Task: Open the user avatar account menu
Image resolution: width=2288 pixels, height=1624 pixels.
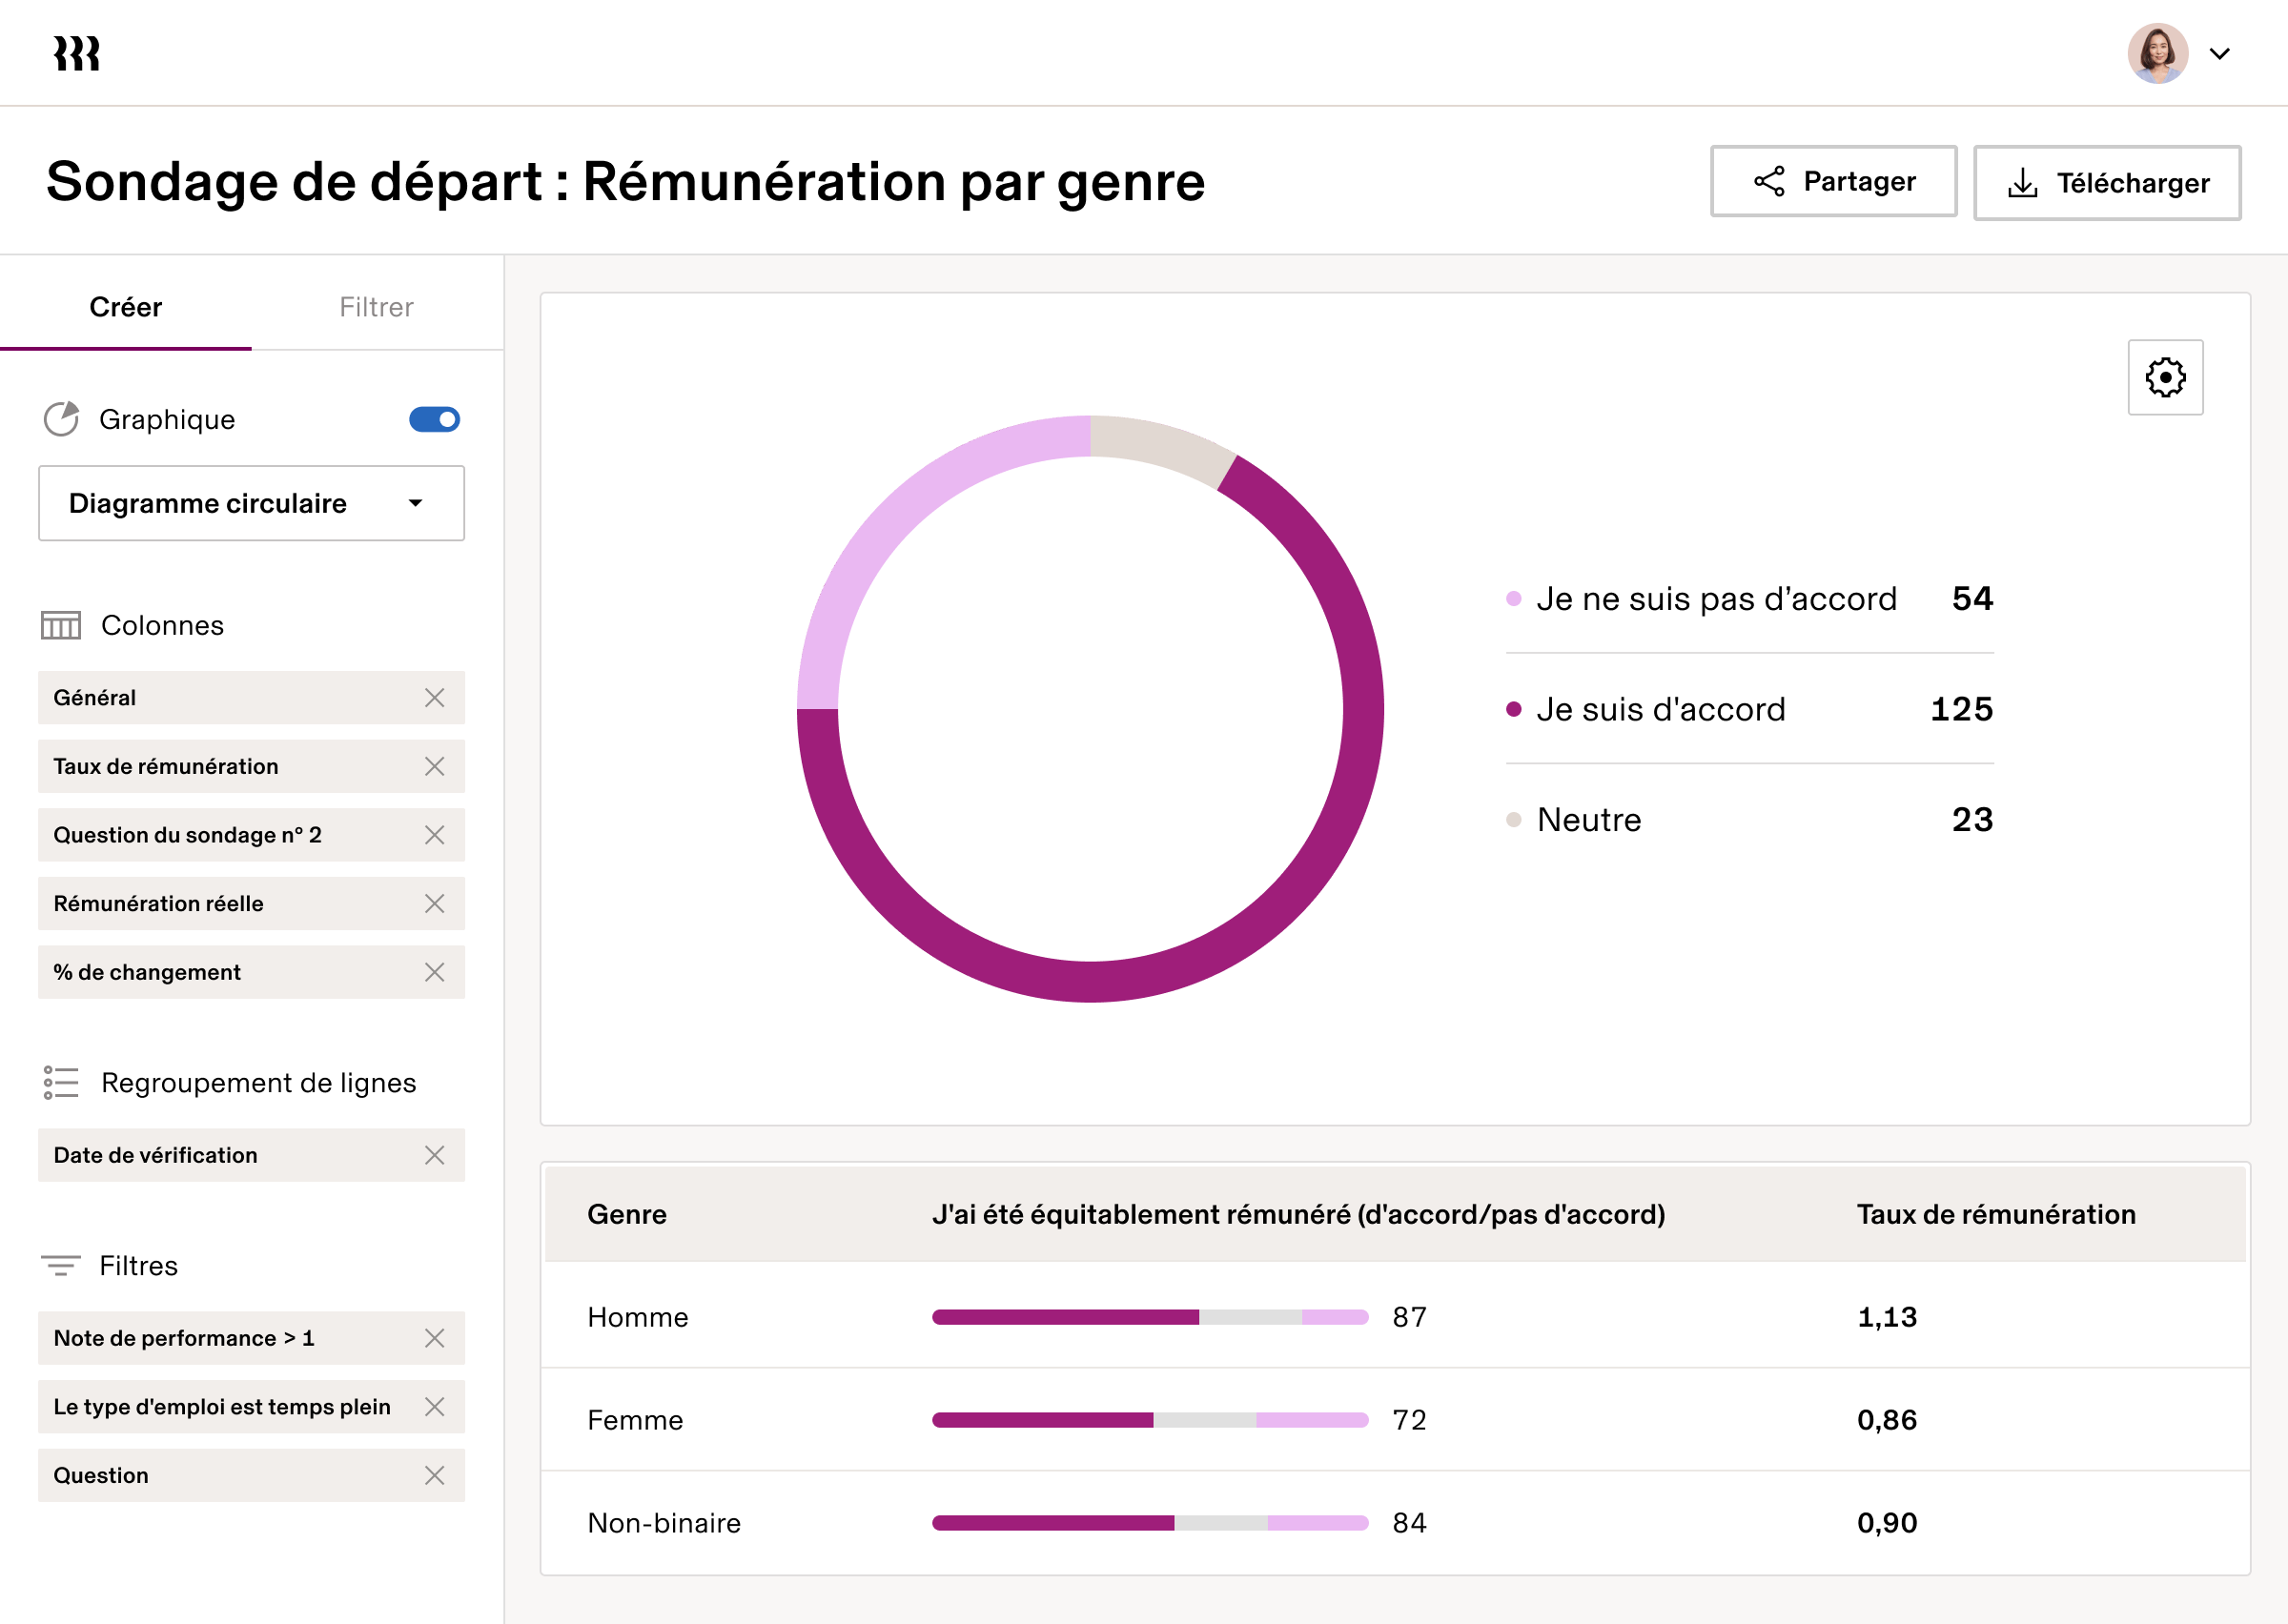Action: click(x=2158, y=53)
